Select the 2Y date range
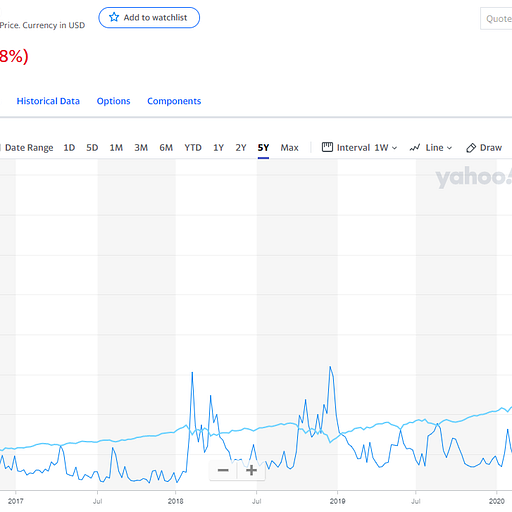This screenshot has height=512, width=512. pyautogui.click(x=241, y=148)
